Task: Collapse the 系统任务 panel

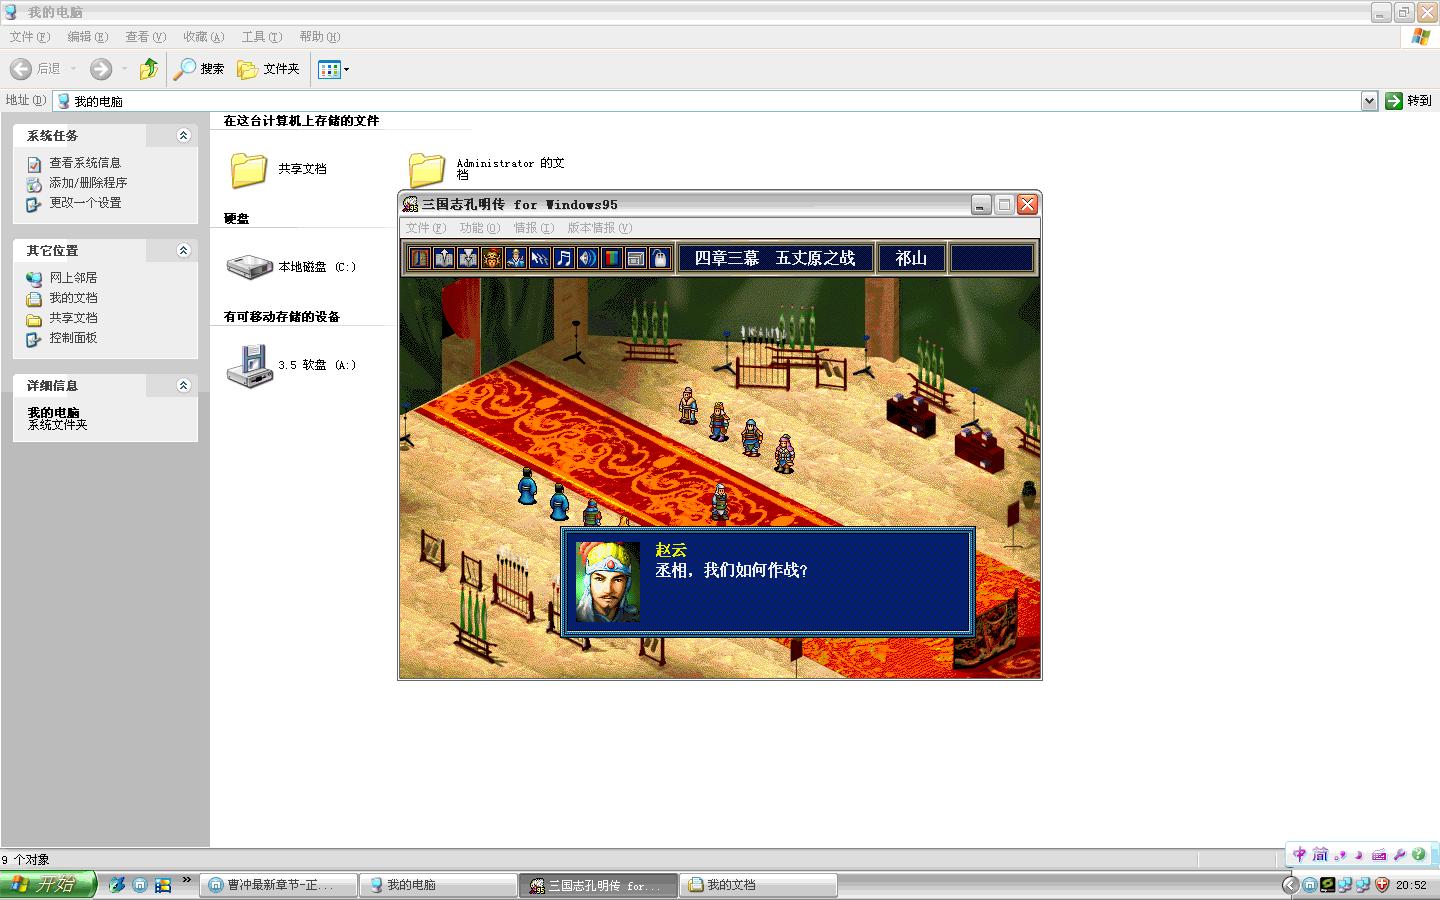Action: [183, 135]
